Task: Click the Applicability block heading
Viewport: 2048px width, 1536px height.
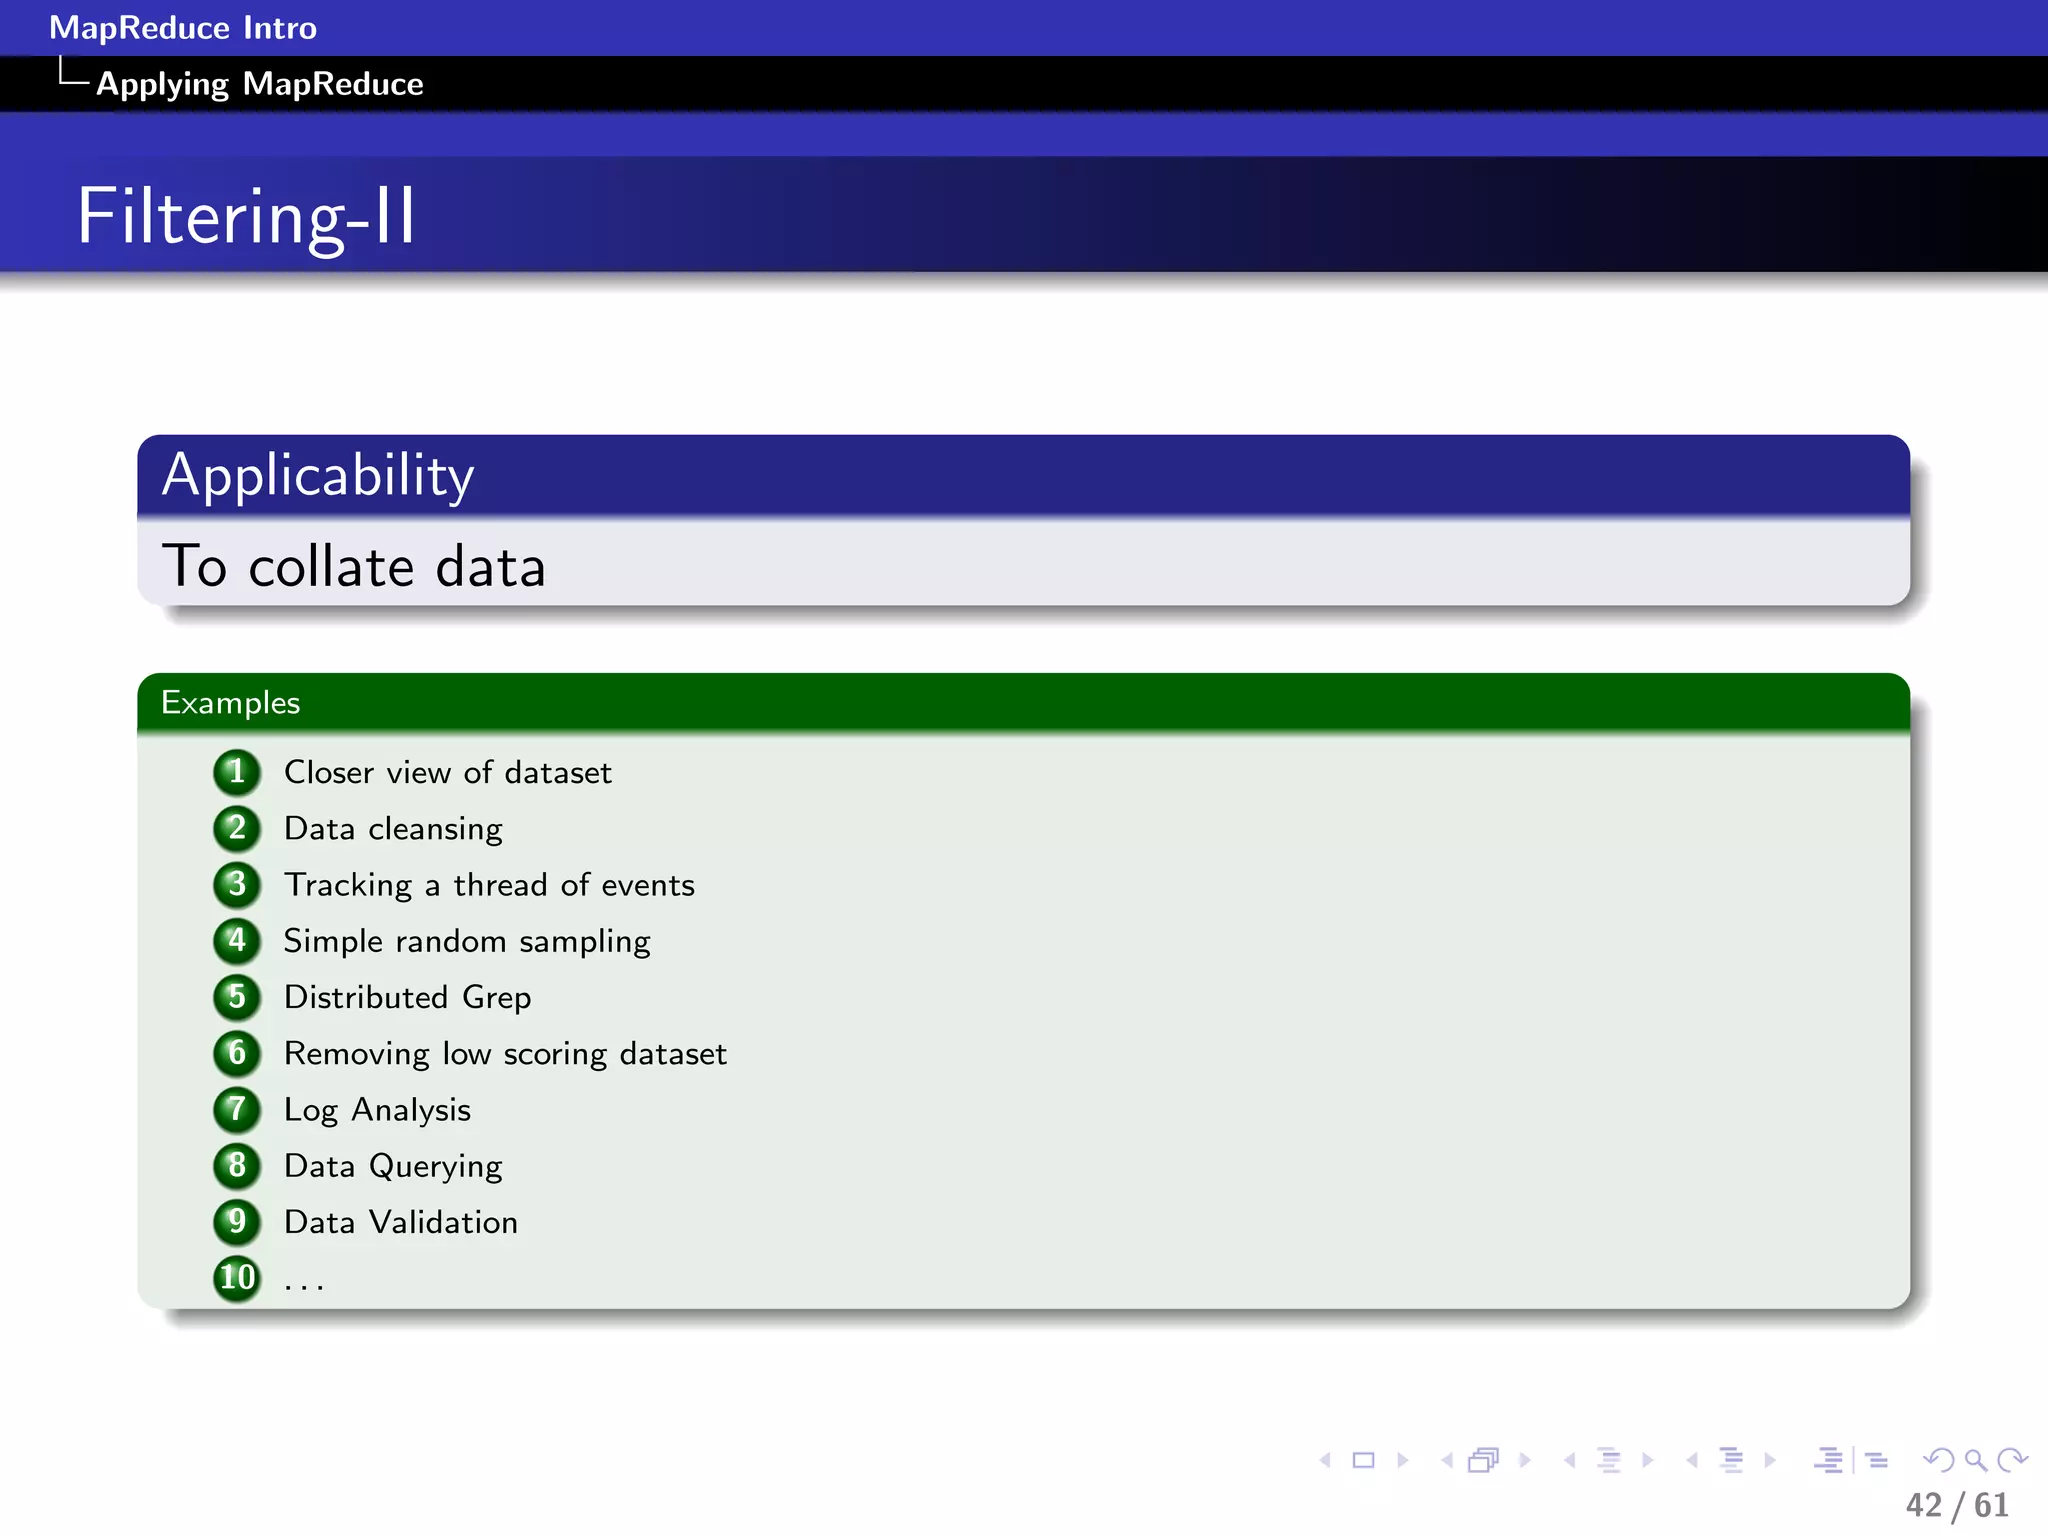Action: click(x=318, y=476)
